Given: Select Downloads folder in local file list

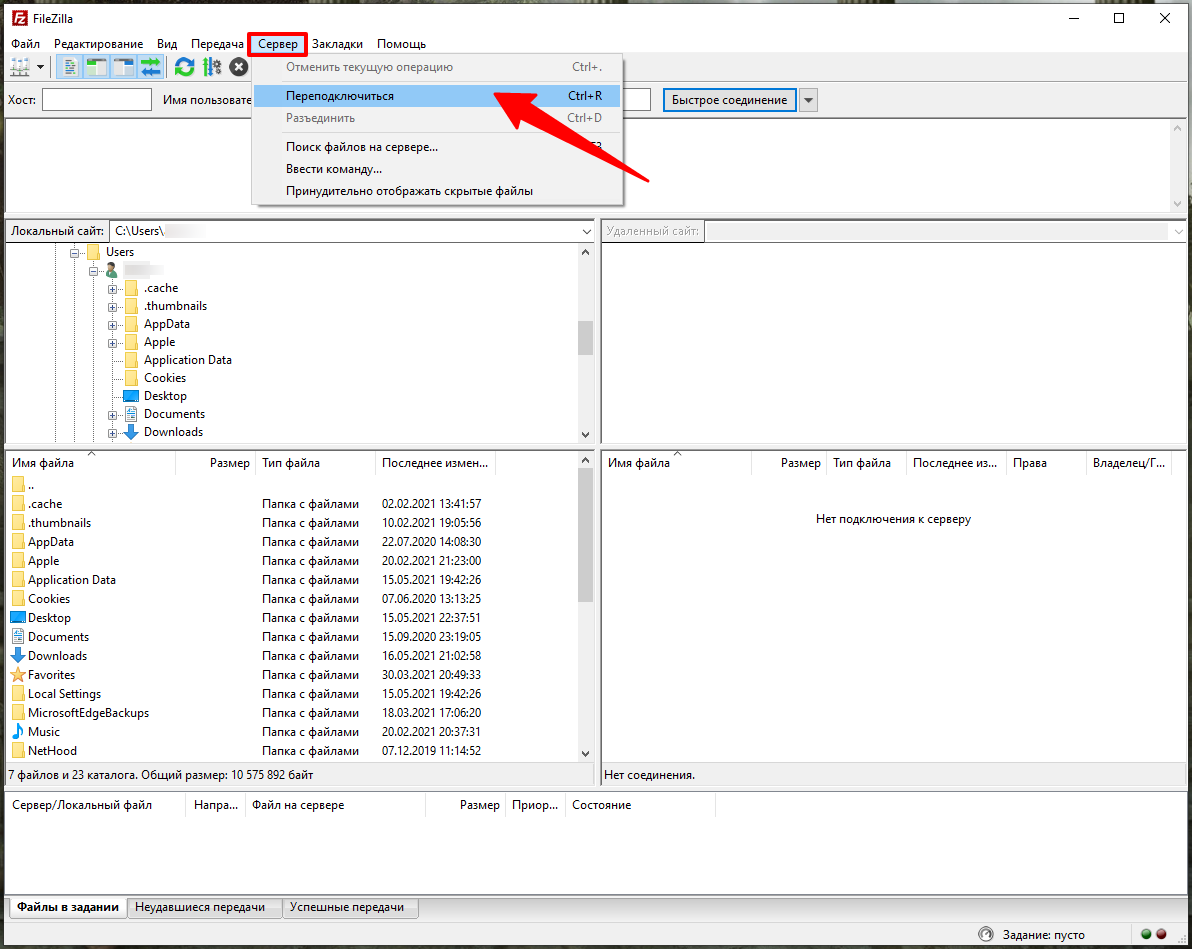Looking at the screenshot, I should [x=57, y=656].
